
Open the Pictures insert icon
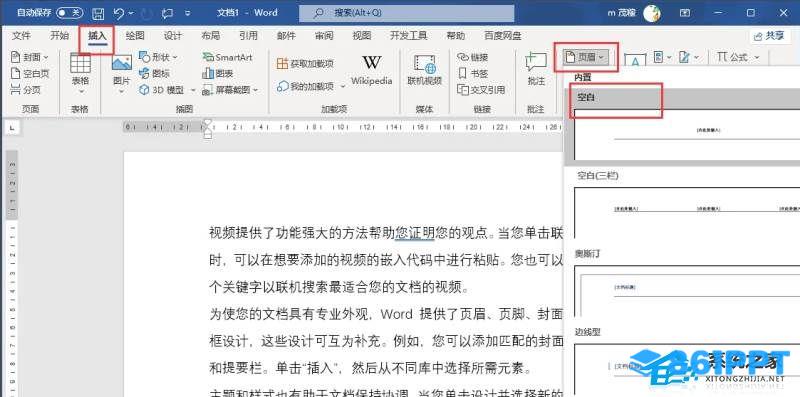[121, 63]
